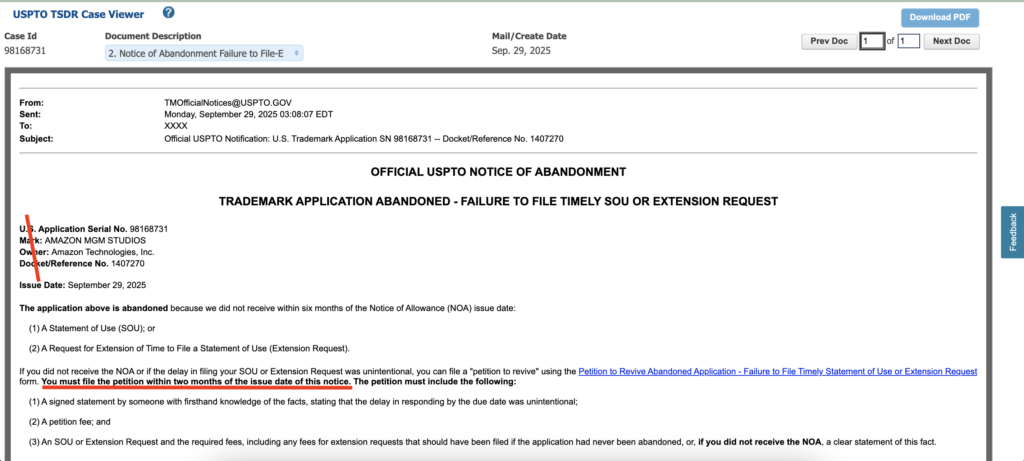Image resolution: width=1024 pixels, height=461 pixels.
Task: Select Case Id value 98168731
Action: tap(25, 50)
